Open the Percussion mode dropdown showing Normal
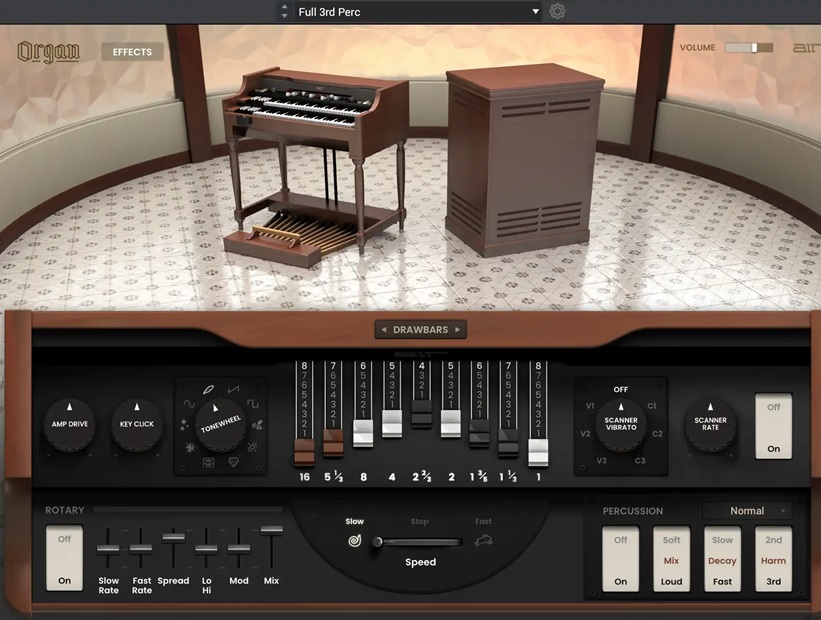The width and height of the screenshot is (821, 620). point(747,510)
